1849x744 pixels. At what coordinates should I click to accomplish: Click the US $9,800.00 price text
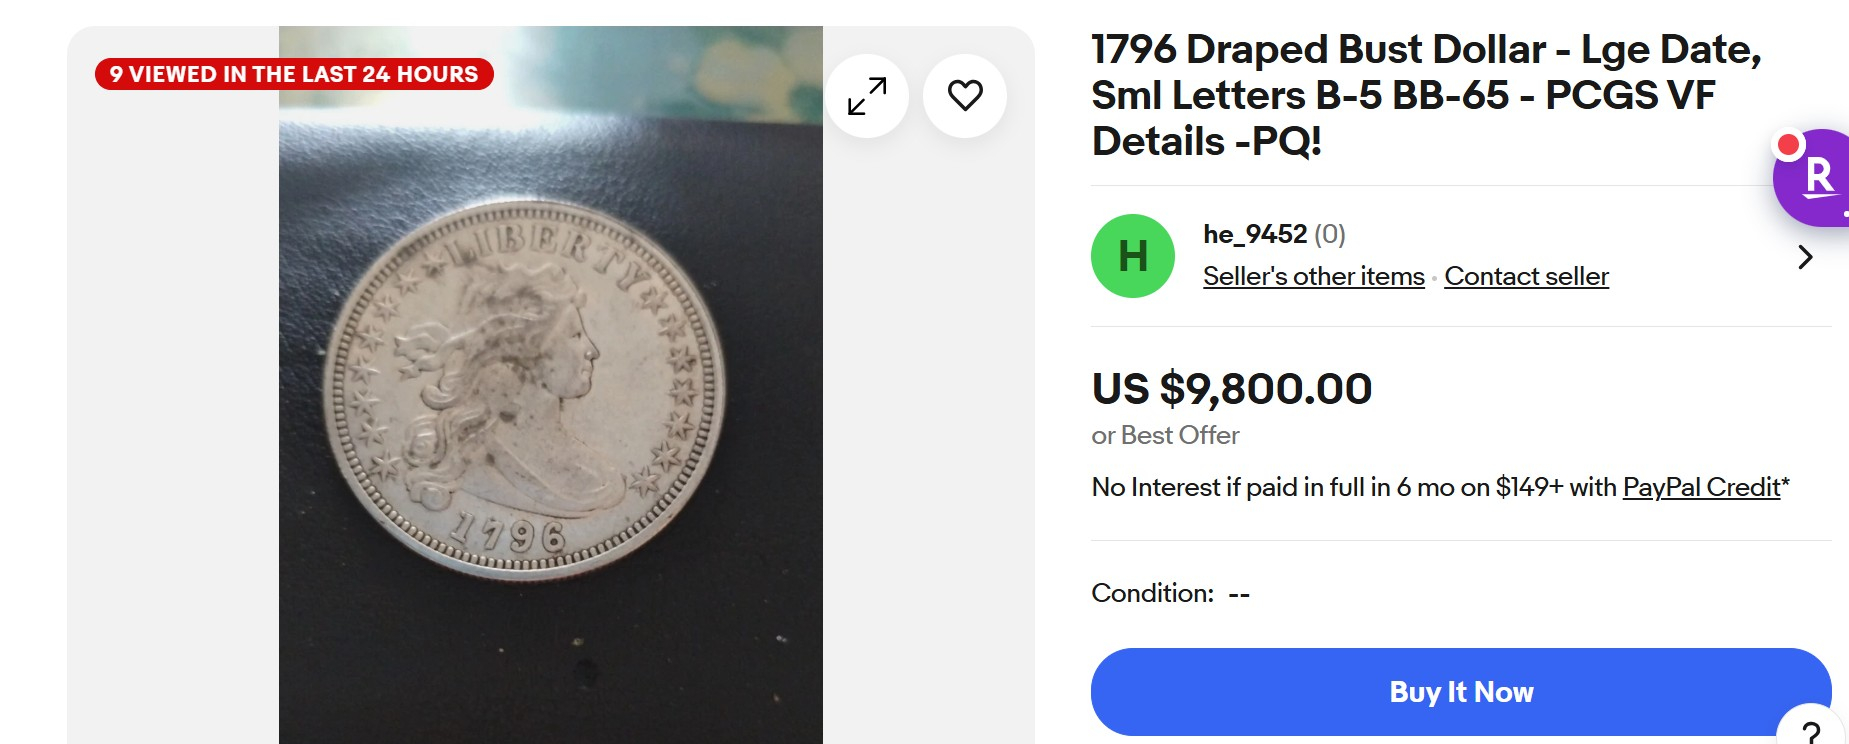1232,389
